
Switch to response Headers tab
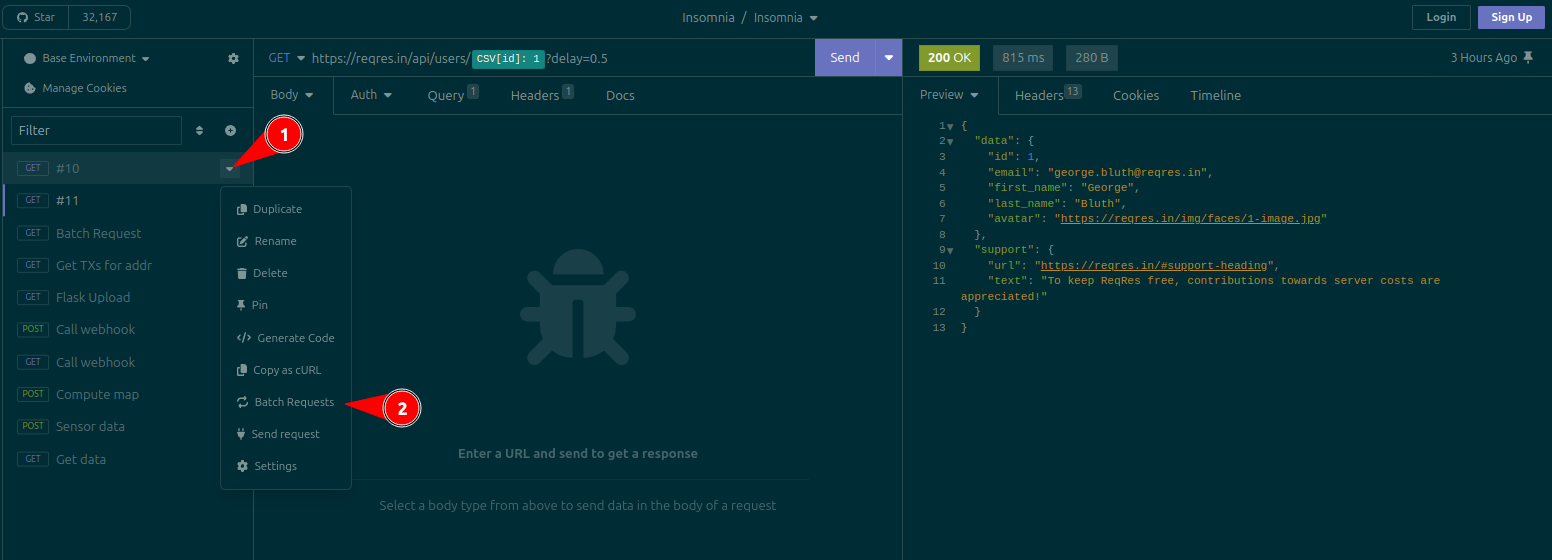(1048, 95)
